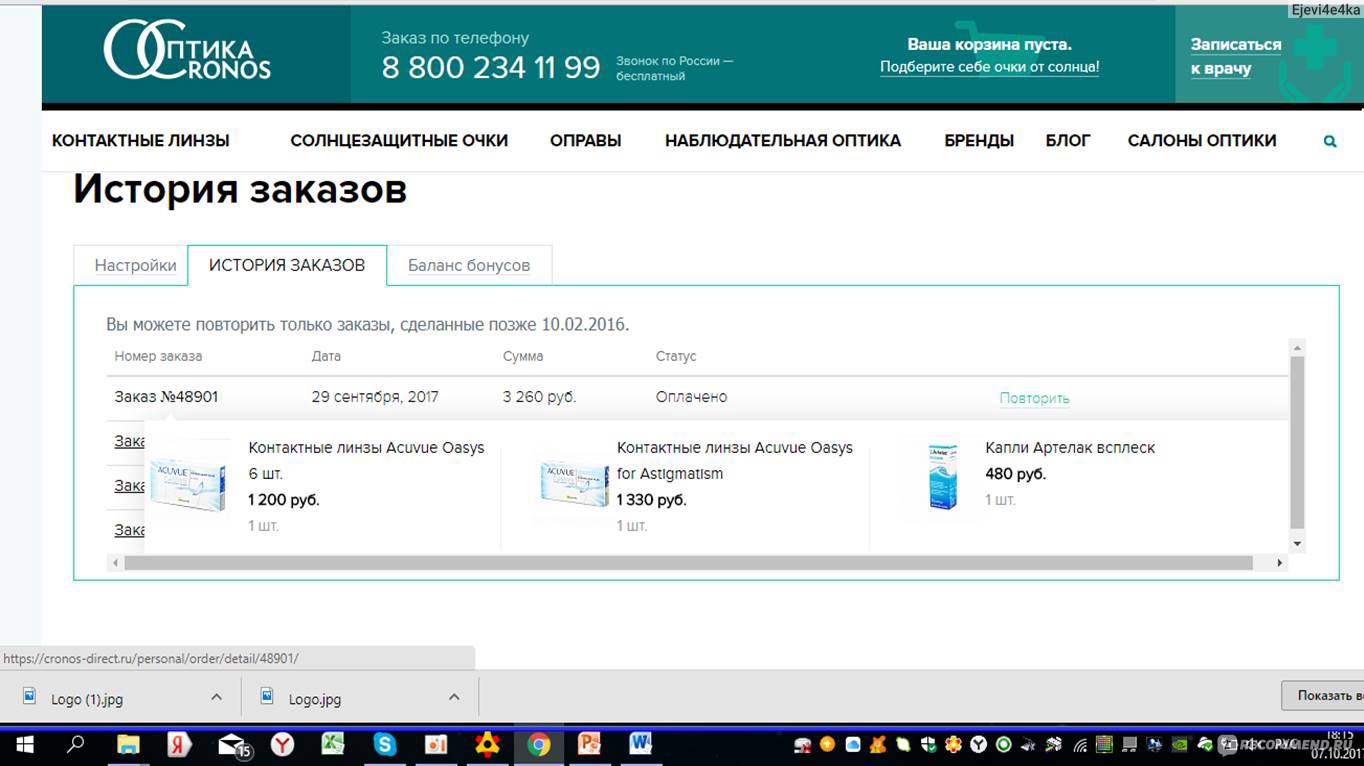The height and width of the screenshot is (766, 1364).
Task: Click Ваша корзина пуста text
Action: pyautogui.click(x=989, y=44)
